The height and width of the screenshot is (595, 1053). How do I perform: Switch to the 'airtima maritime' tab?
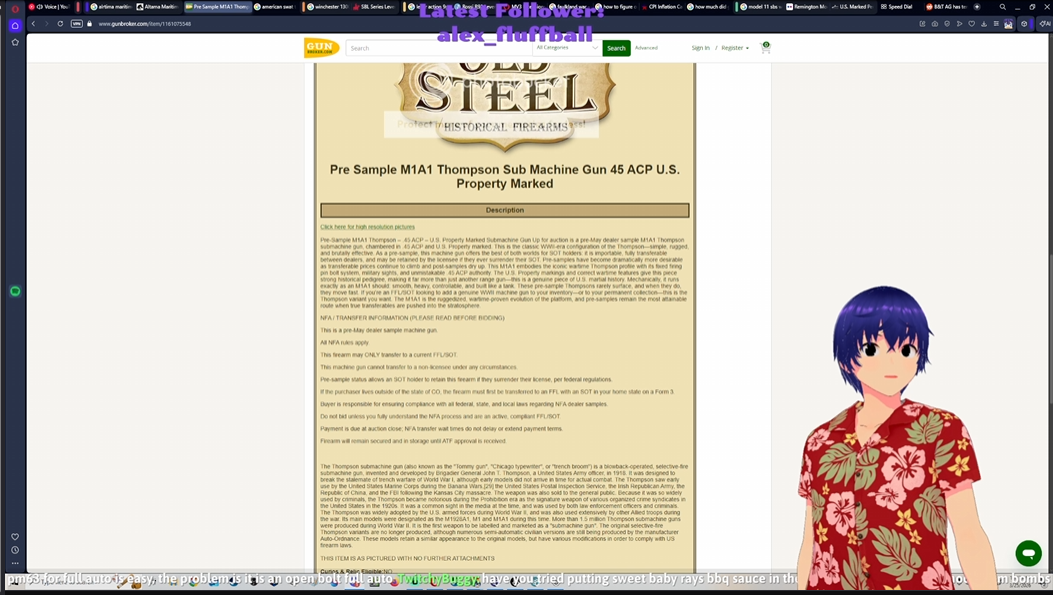pos(111,7)
